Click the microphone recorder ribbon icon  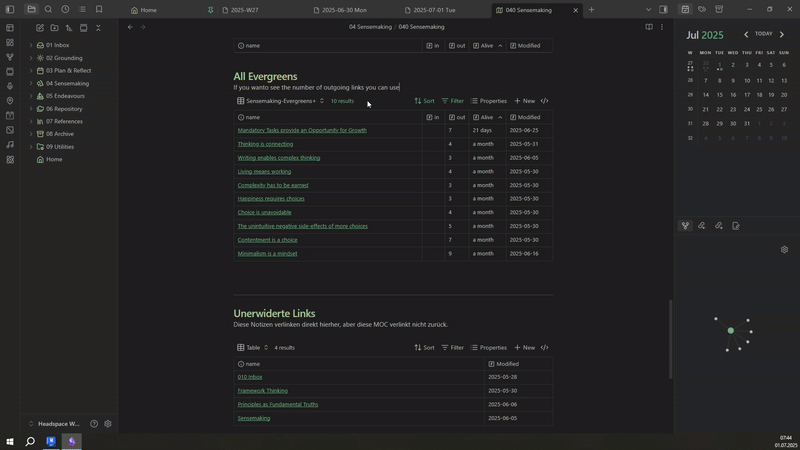pyautogui.click(x=10, y=86)
